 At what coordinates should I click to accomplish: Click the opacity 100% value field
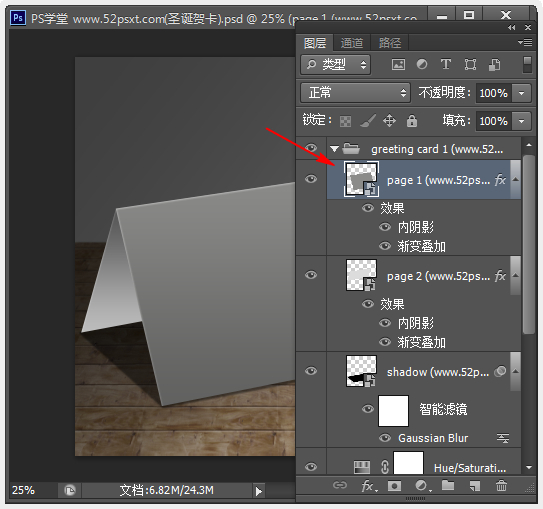(x=493, y=93)
